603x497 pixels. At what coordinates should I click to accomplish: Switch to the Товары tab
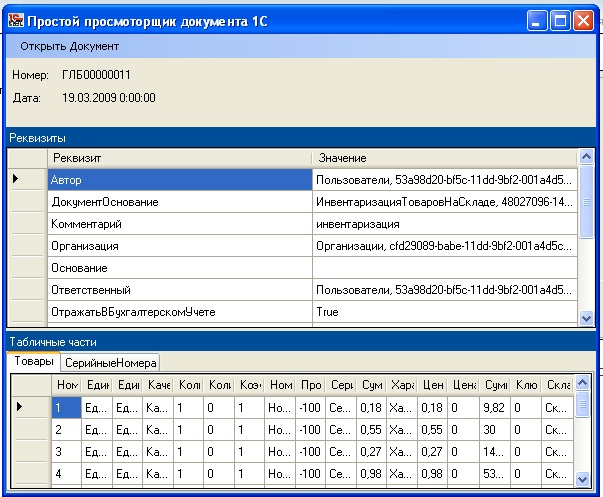click(x=33, y=361)
